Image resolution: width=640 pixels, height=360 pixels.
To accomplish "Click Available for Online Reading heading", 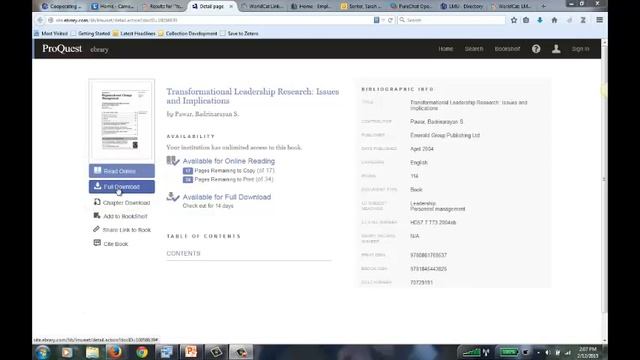I will [x=229, y=161].
